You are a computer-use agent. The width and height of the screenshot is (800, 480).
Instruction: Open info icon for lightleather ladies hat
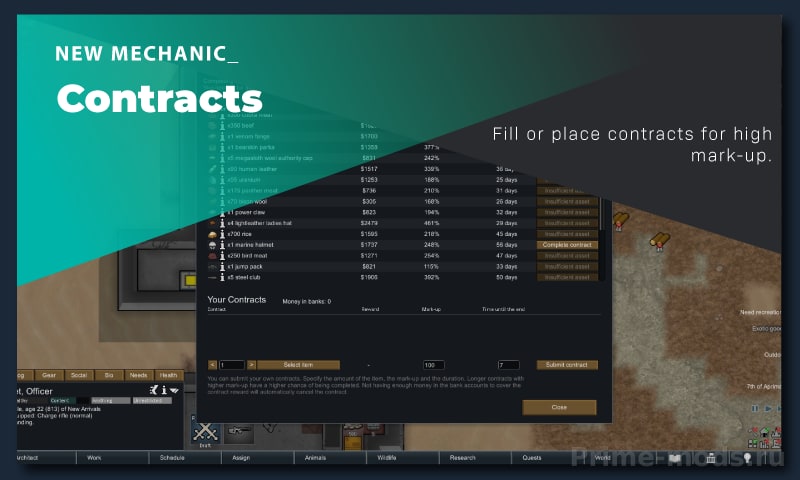(x=222, y=223)
